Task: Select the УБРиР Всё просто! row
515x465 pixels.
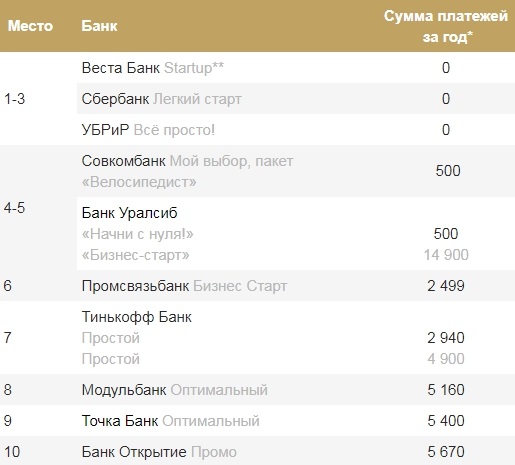Action: click(296, 130)
